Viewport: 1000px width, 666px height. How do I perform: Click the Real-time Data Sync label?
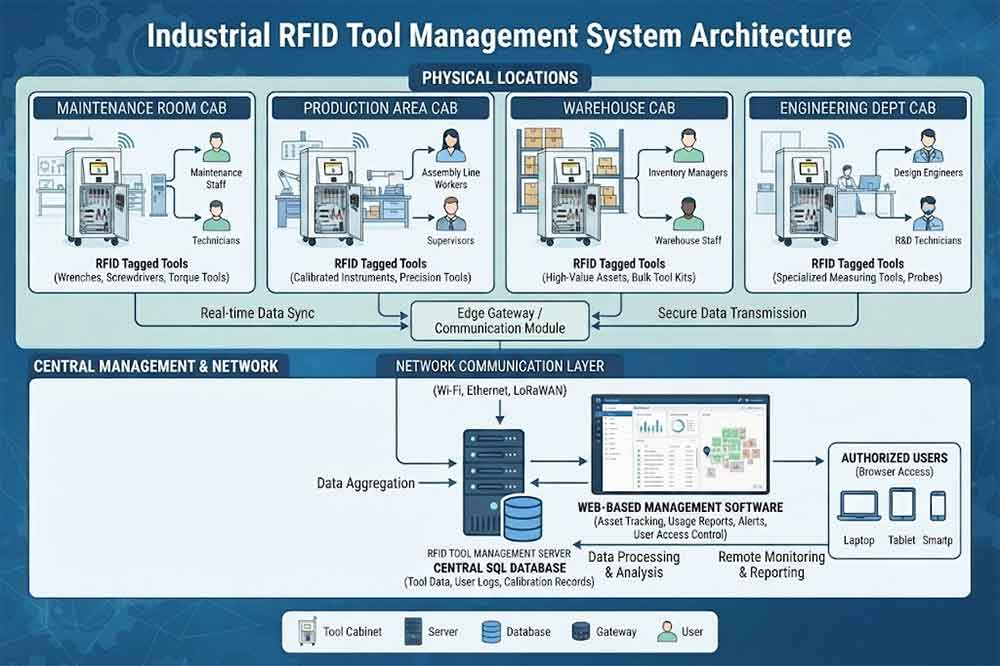258,313
